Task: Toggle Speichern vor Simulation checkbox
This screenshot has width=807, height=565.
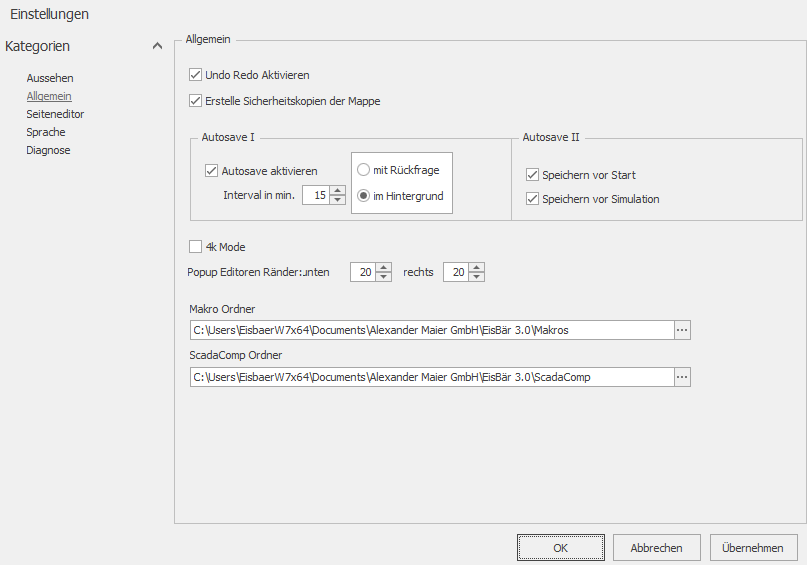Action: (532, 199)
